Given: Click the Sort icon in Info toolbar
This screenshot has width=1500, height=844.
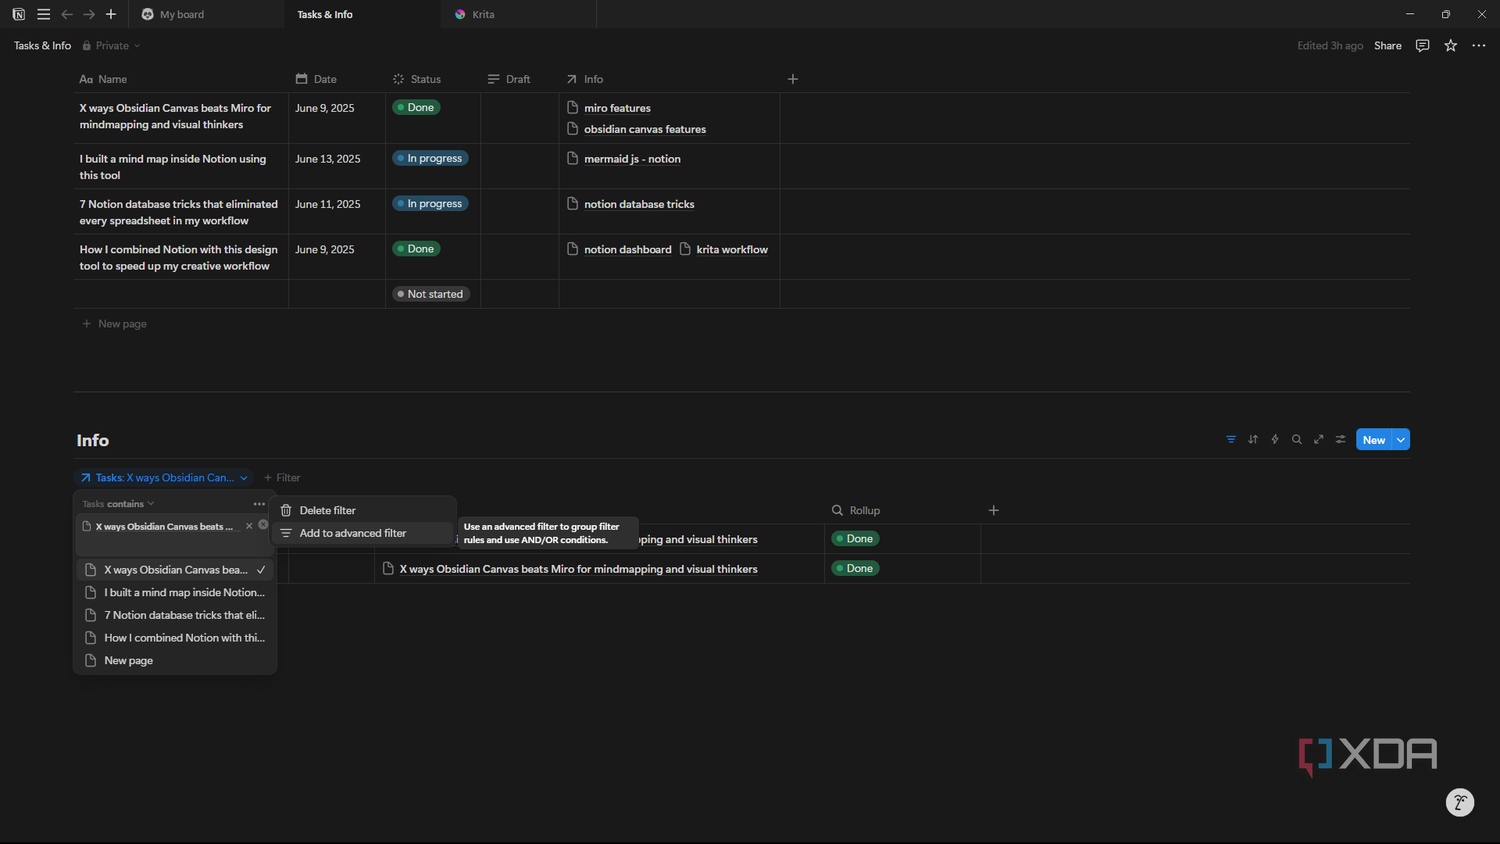Looking at the screenshot, I should tap(1253, 440).
